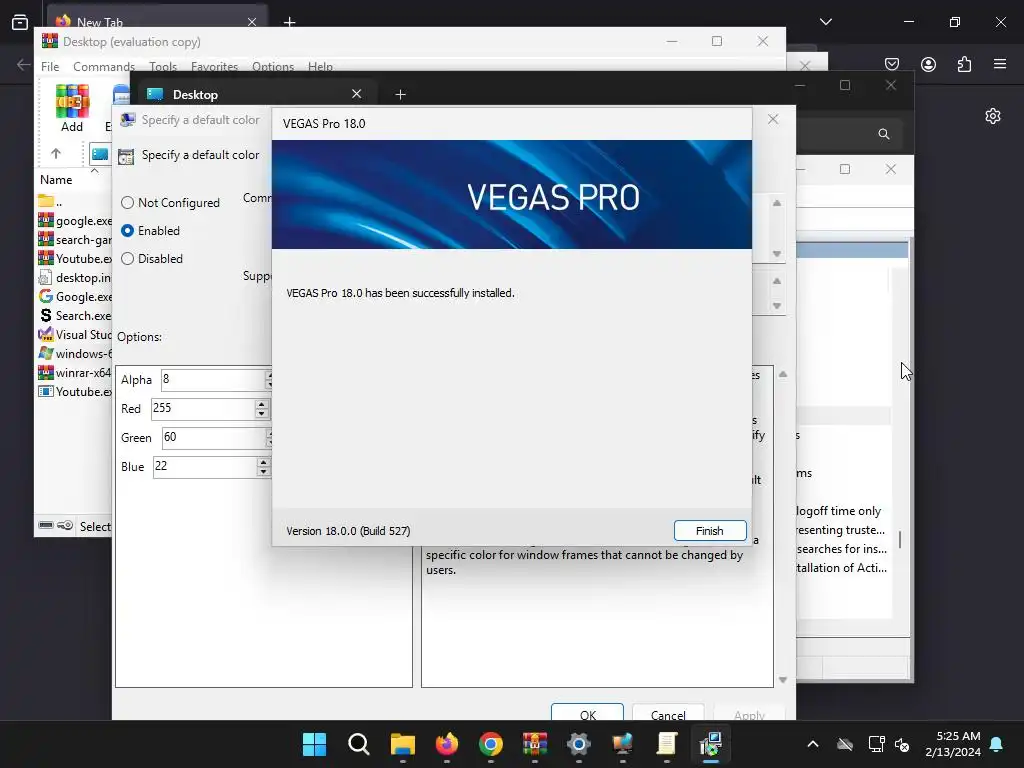Open the notification bell
Image resolution: width=1024 pixels, height=768 pixels.
[x=996, y=744]
